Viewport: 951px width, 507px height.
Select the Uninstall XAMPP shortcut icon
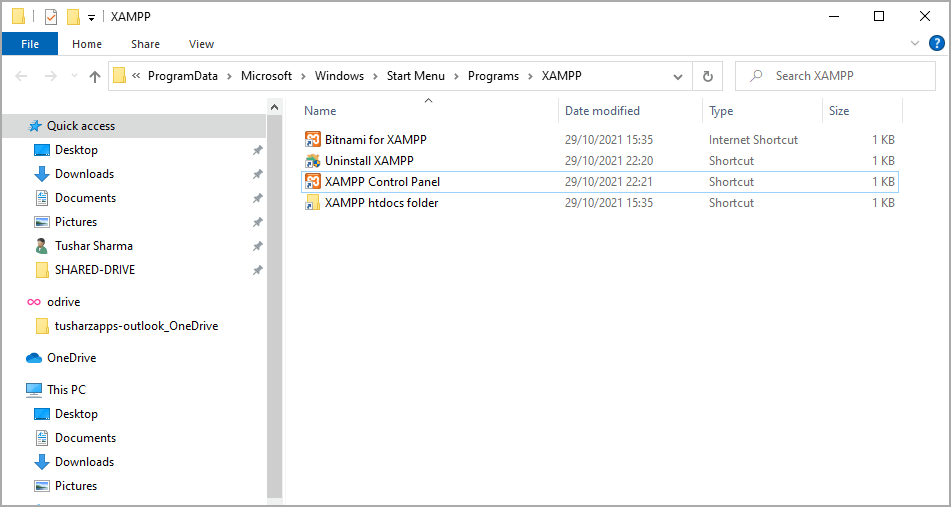(x=313, y=161)
